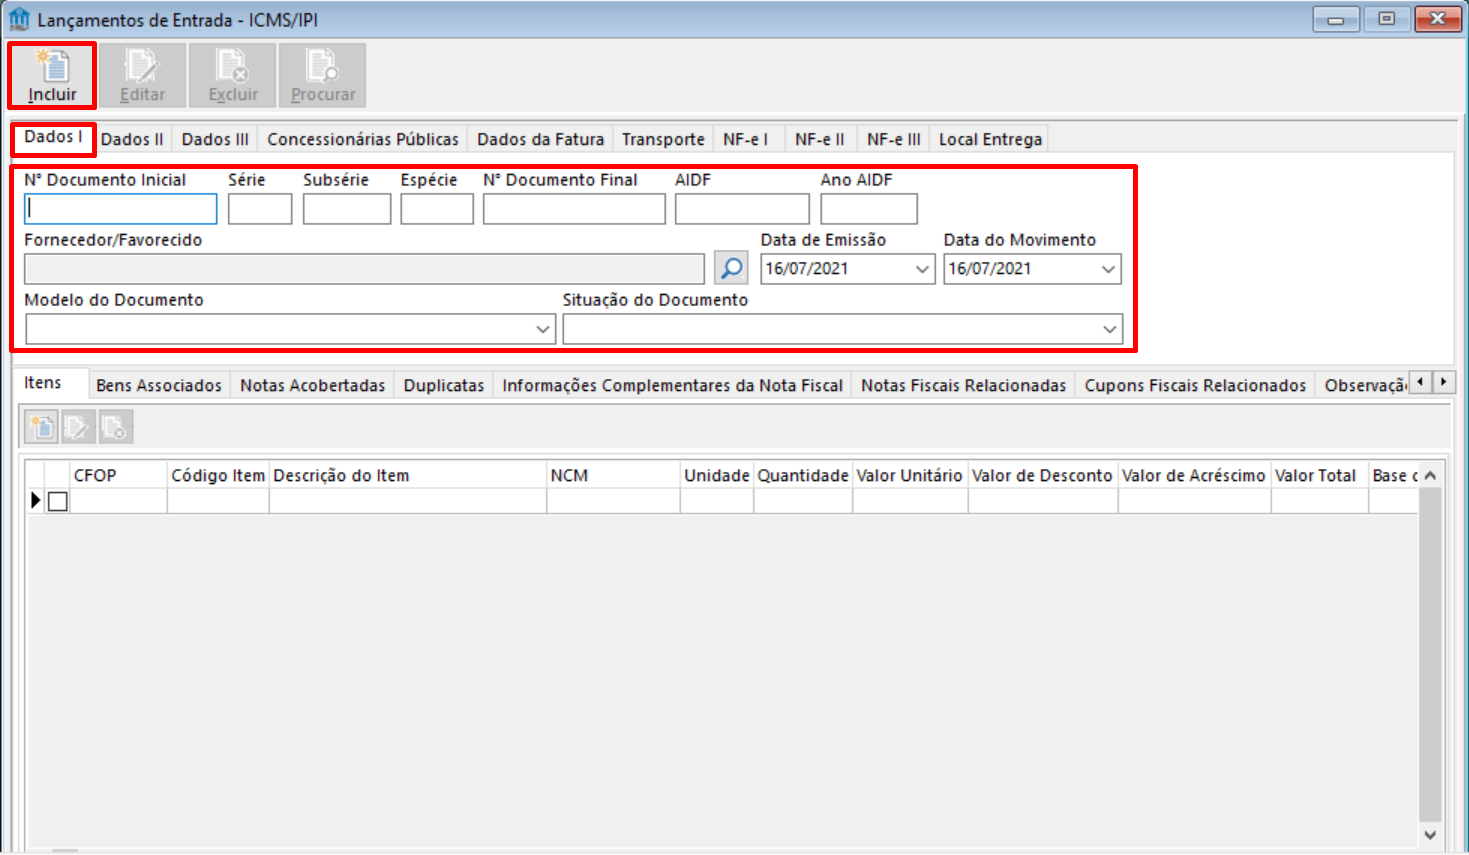This screenshot has width=1469, height=855.
Task: Switch to Dados I tab
Action: (x=53, y=137)
